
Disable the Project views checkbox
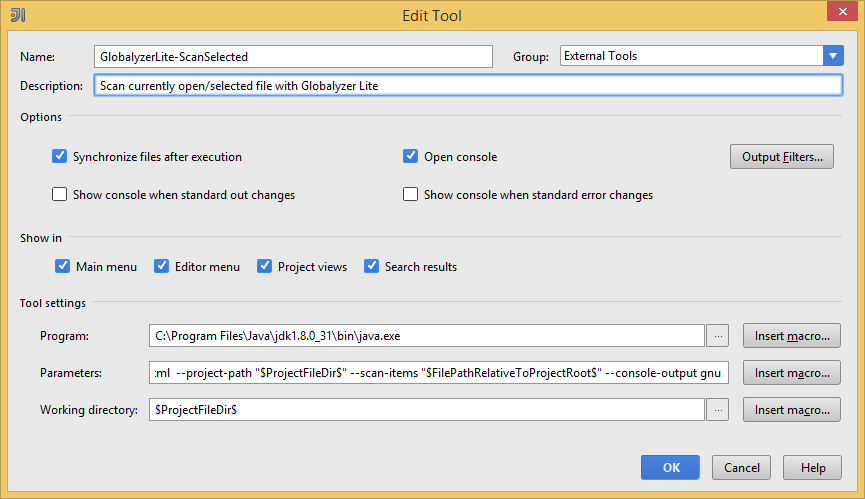265,267
